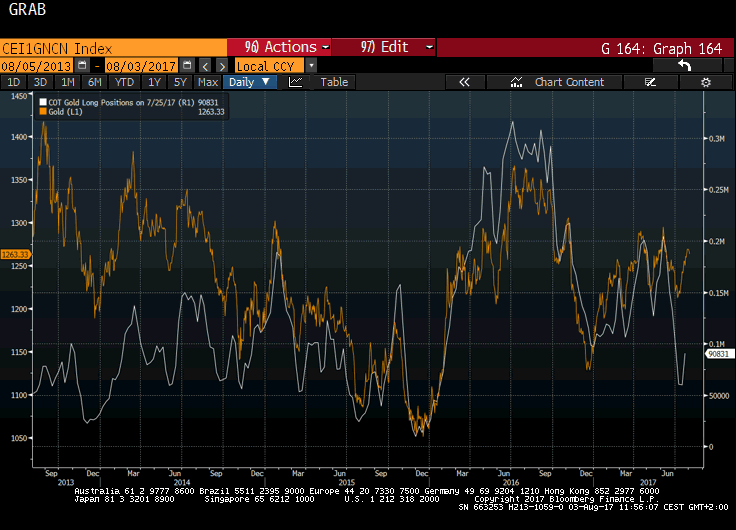This screenshot has width=736, height=530.
Task: Select the 1Y range tab
Action: [154, 82]
